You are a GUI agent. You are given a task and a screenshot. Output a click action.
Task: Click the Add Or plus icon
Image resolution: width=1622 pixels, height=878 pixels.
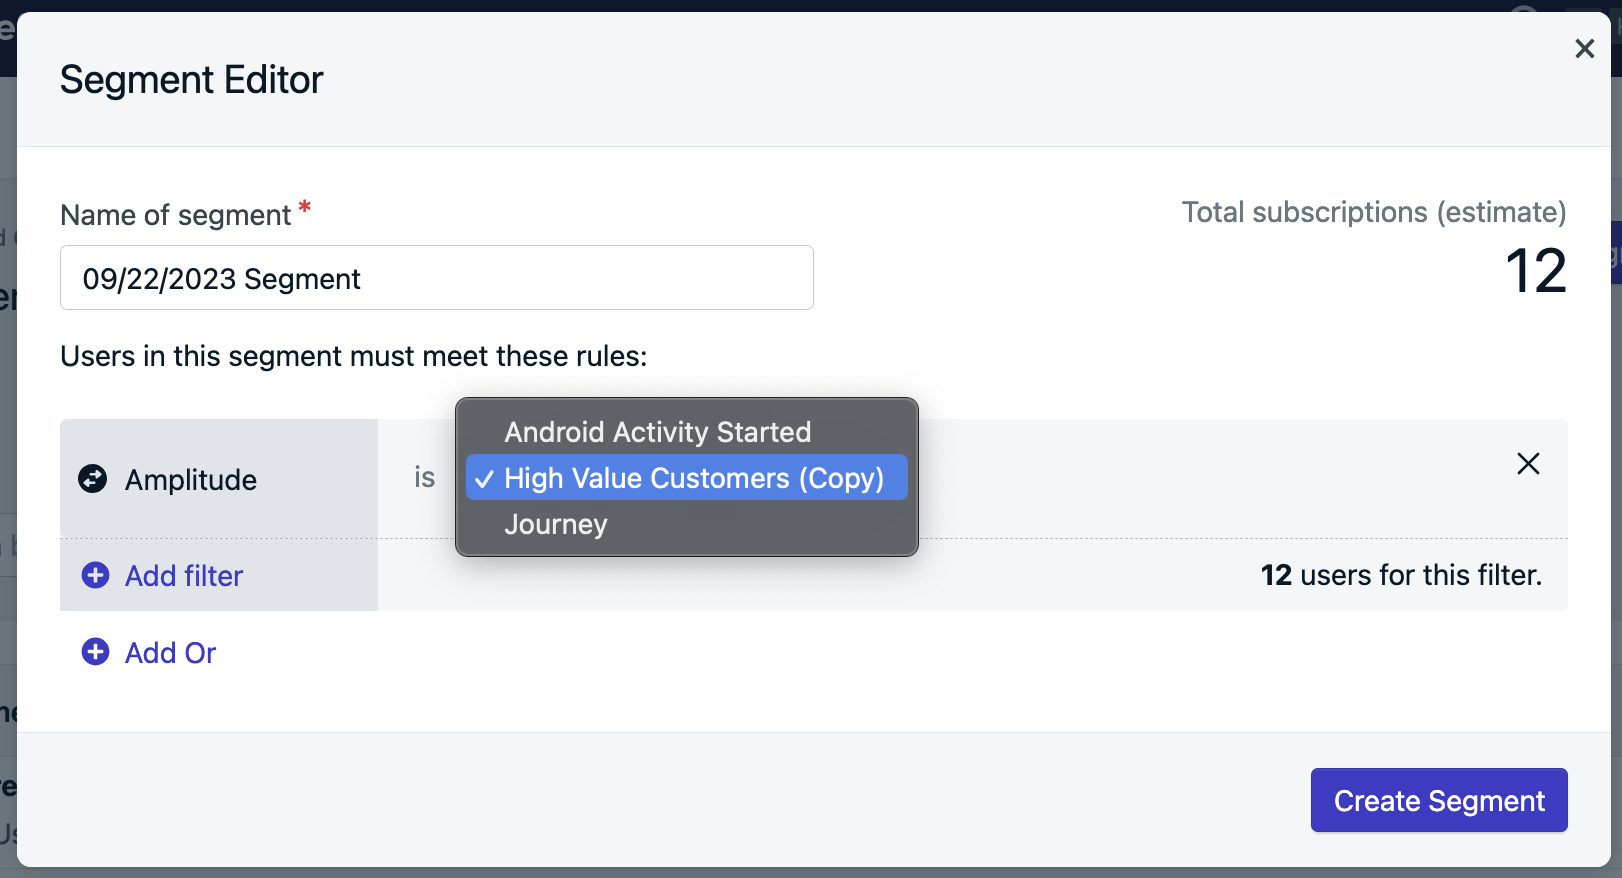pyautogui.click(x=95, y=652)
